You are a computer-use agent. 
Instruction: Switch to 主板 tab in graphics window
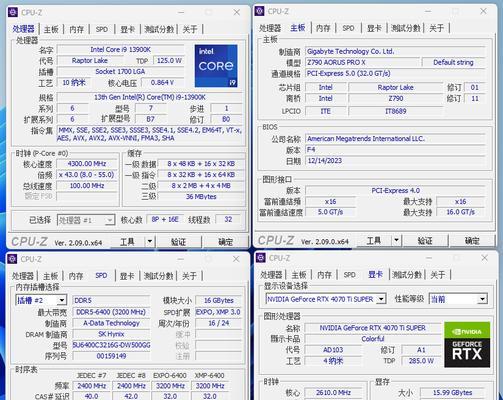point(299,275)
